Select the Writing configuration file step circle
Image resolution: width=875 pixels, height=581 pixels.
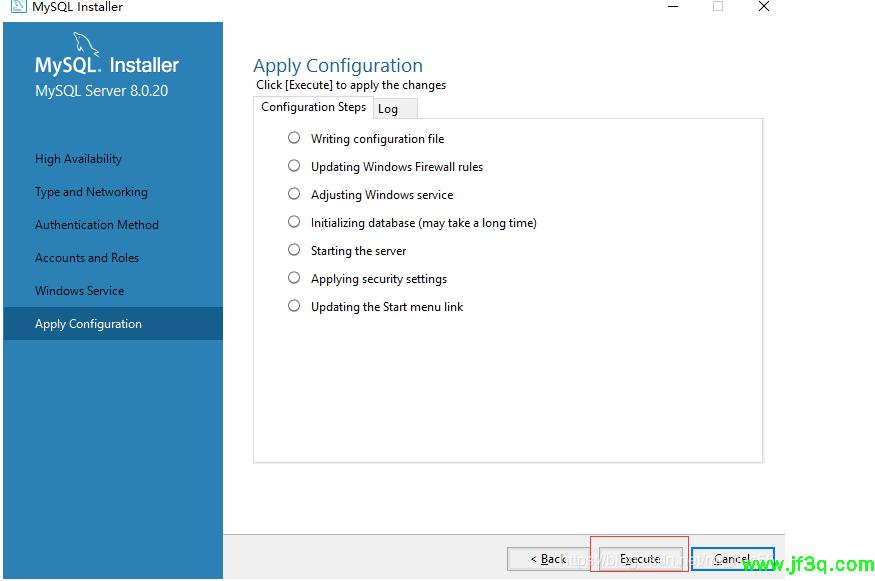294,138
